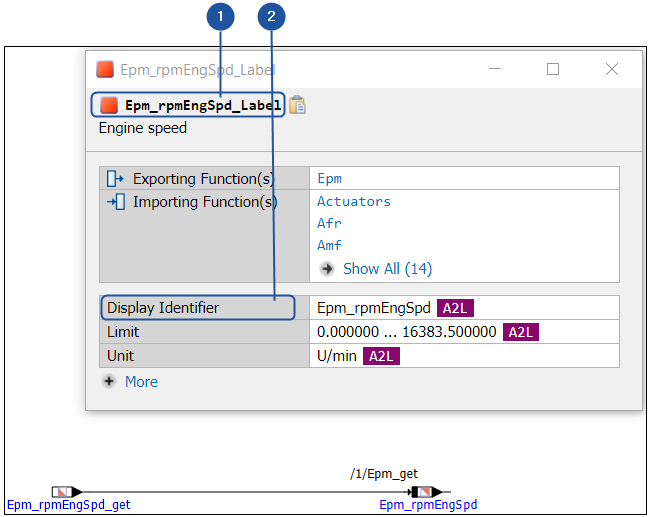Click the blue Epm_rpmEngSpd diagram label
This screenshot has width=650, height=517.
click(428, 505)
